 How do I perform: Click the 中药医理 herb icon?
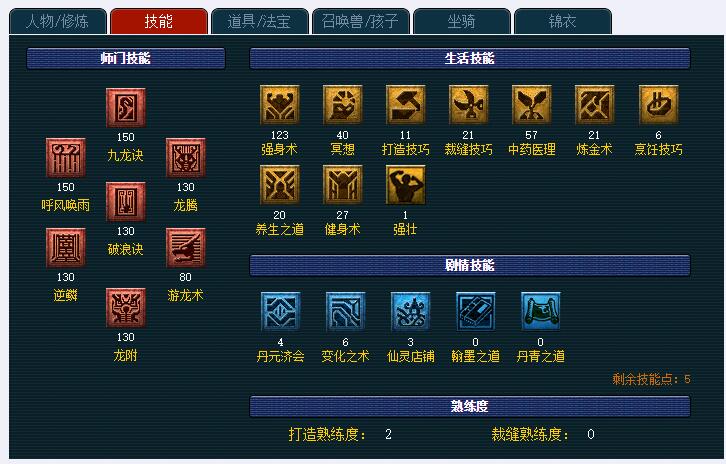(532, 105)
